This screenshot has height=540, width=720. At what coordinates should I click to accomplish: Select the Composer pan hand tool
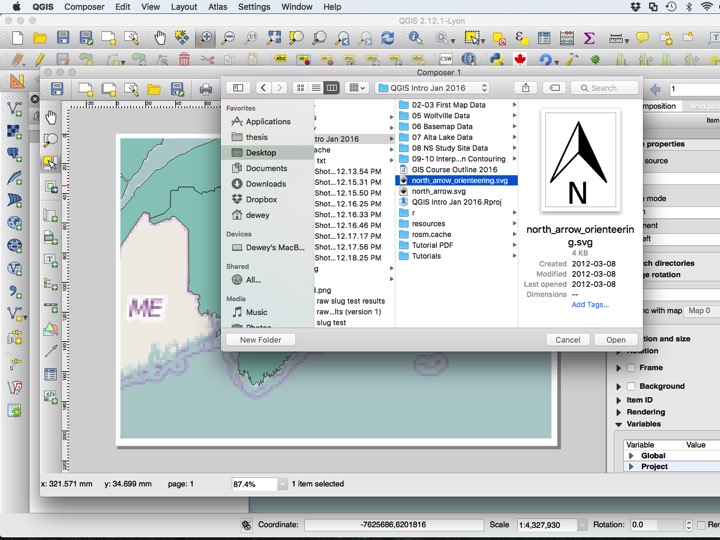pos(51,118)
